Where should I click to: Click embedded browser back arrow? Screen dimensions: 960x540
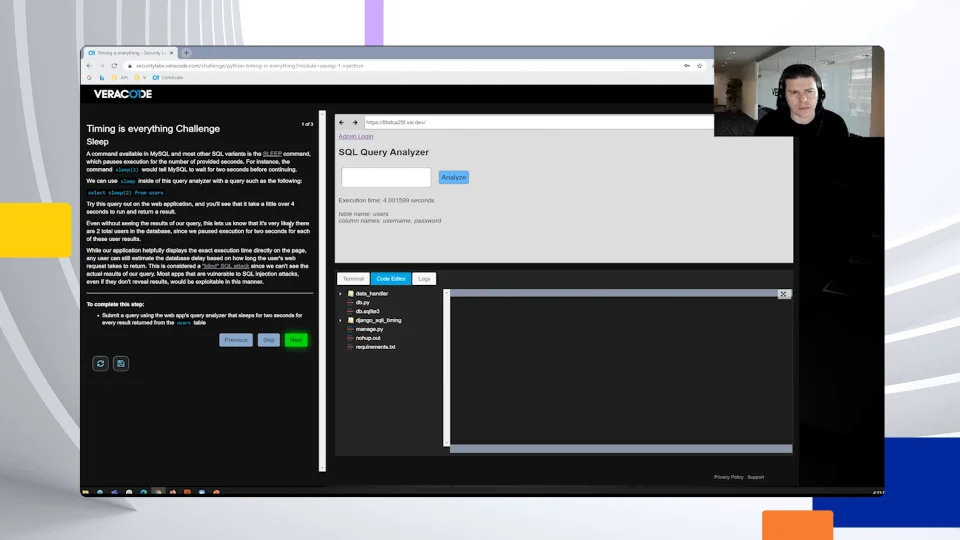click(x=342, y=122)
